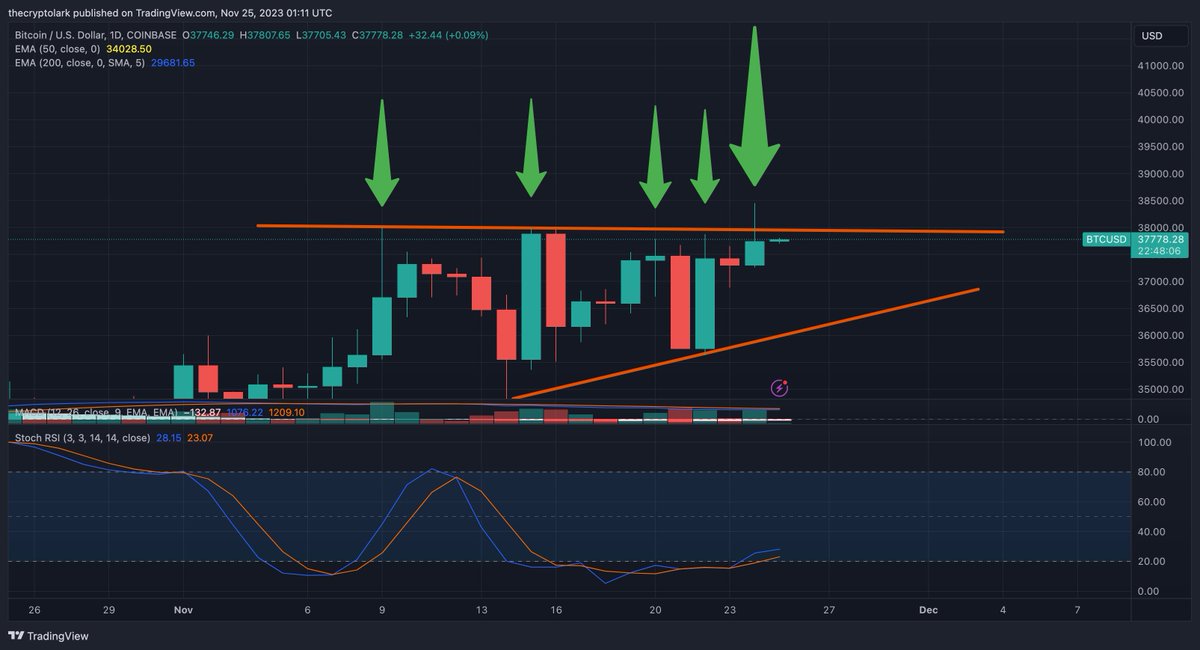Viewport: 1200px width, 650px height.
Task: Click the 39000.00 price axis label
Action: point(1162,174)
